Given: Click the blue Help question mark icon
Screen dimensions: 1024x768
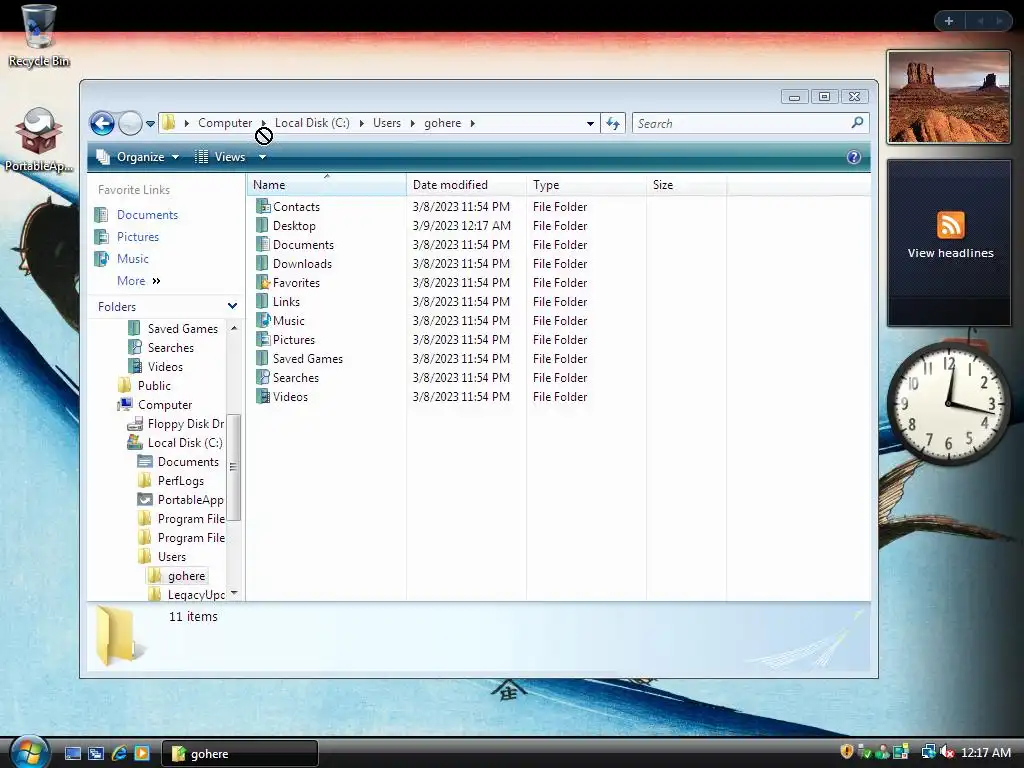Looking at the screenshot, I should click(x=854, y=157).
